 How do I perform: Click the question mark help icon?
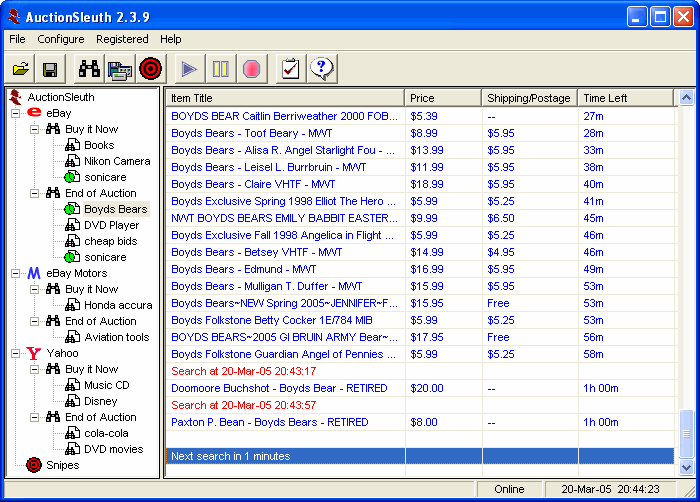[x=321, y=69]
